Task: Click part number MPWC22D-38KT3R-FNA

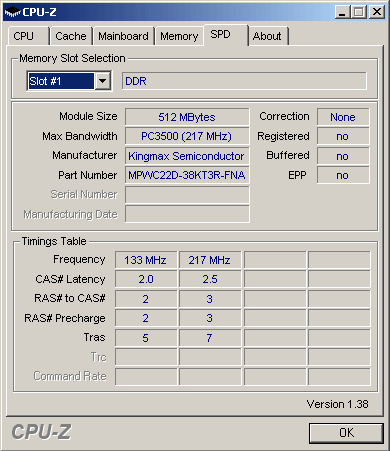Action: pyautogui.click(x=187, y=175)
